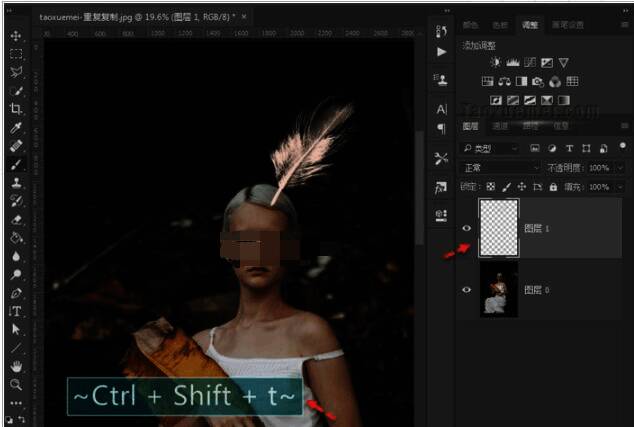
Task: Select the Zoom tool
Action: pos(16,384)
